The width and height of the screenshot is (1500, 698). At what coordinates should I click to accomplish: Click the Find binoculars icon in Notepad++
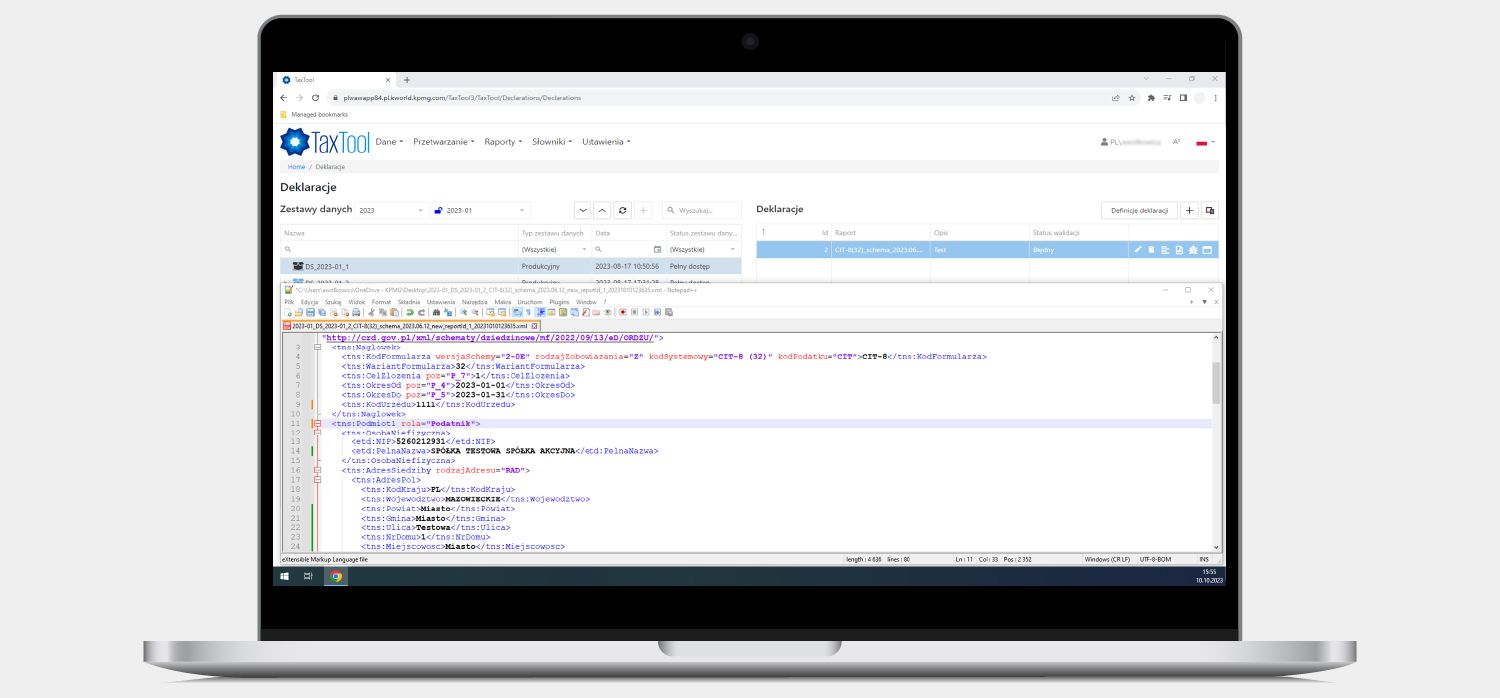[x=436, y=312]
